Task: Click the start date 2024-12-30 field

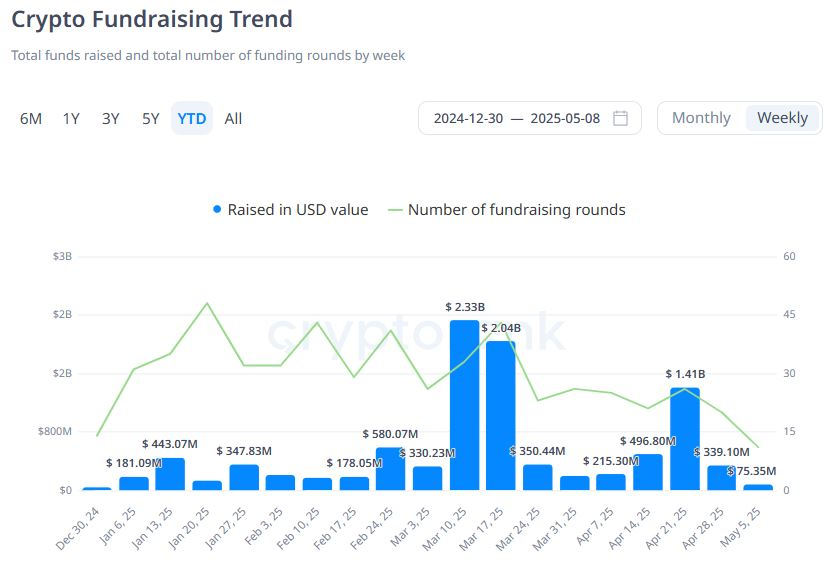Action: tap(468, 118)
